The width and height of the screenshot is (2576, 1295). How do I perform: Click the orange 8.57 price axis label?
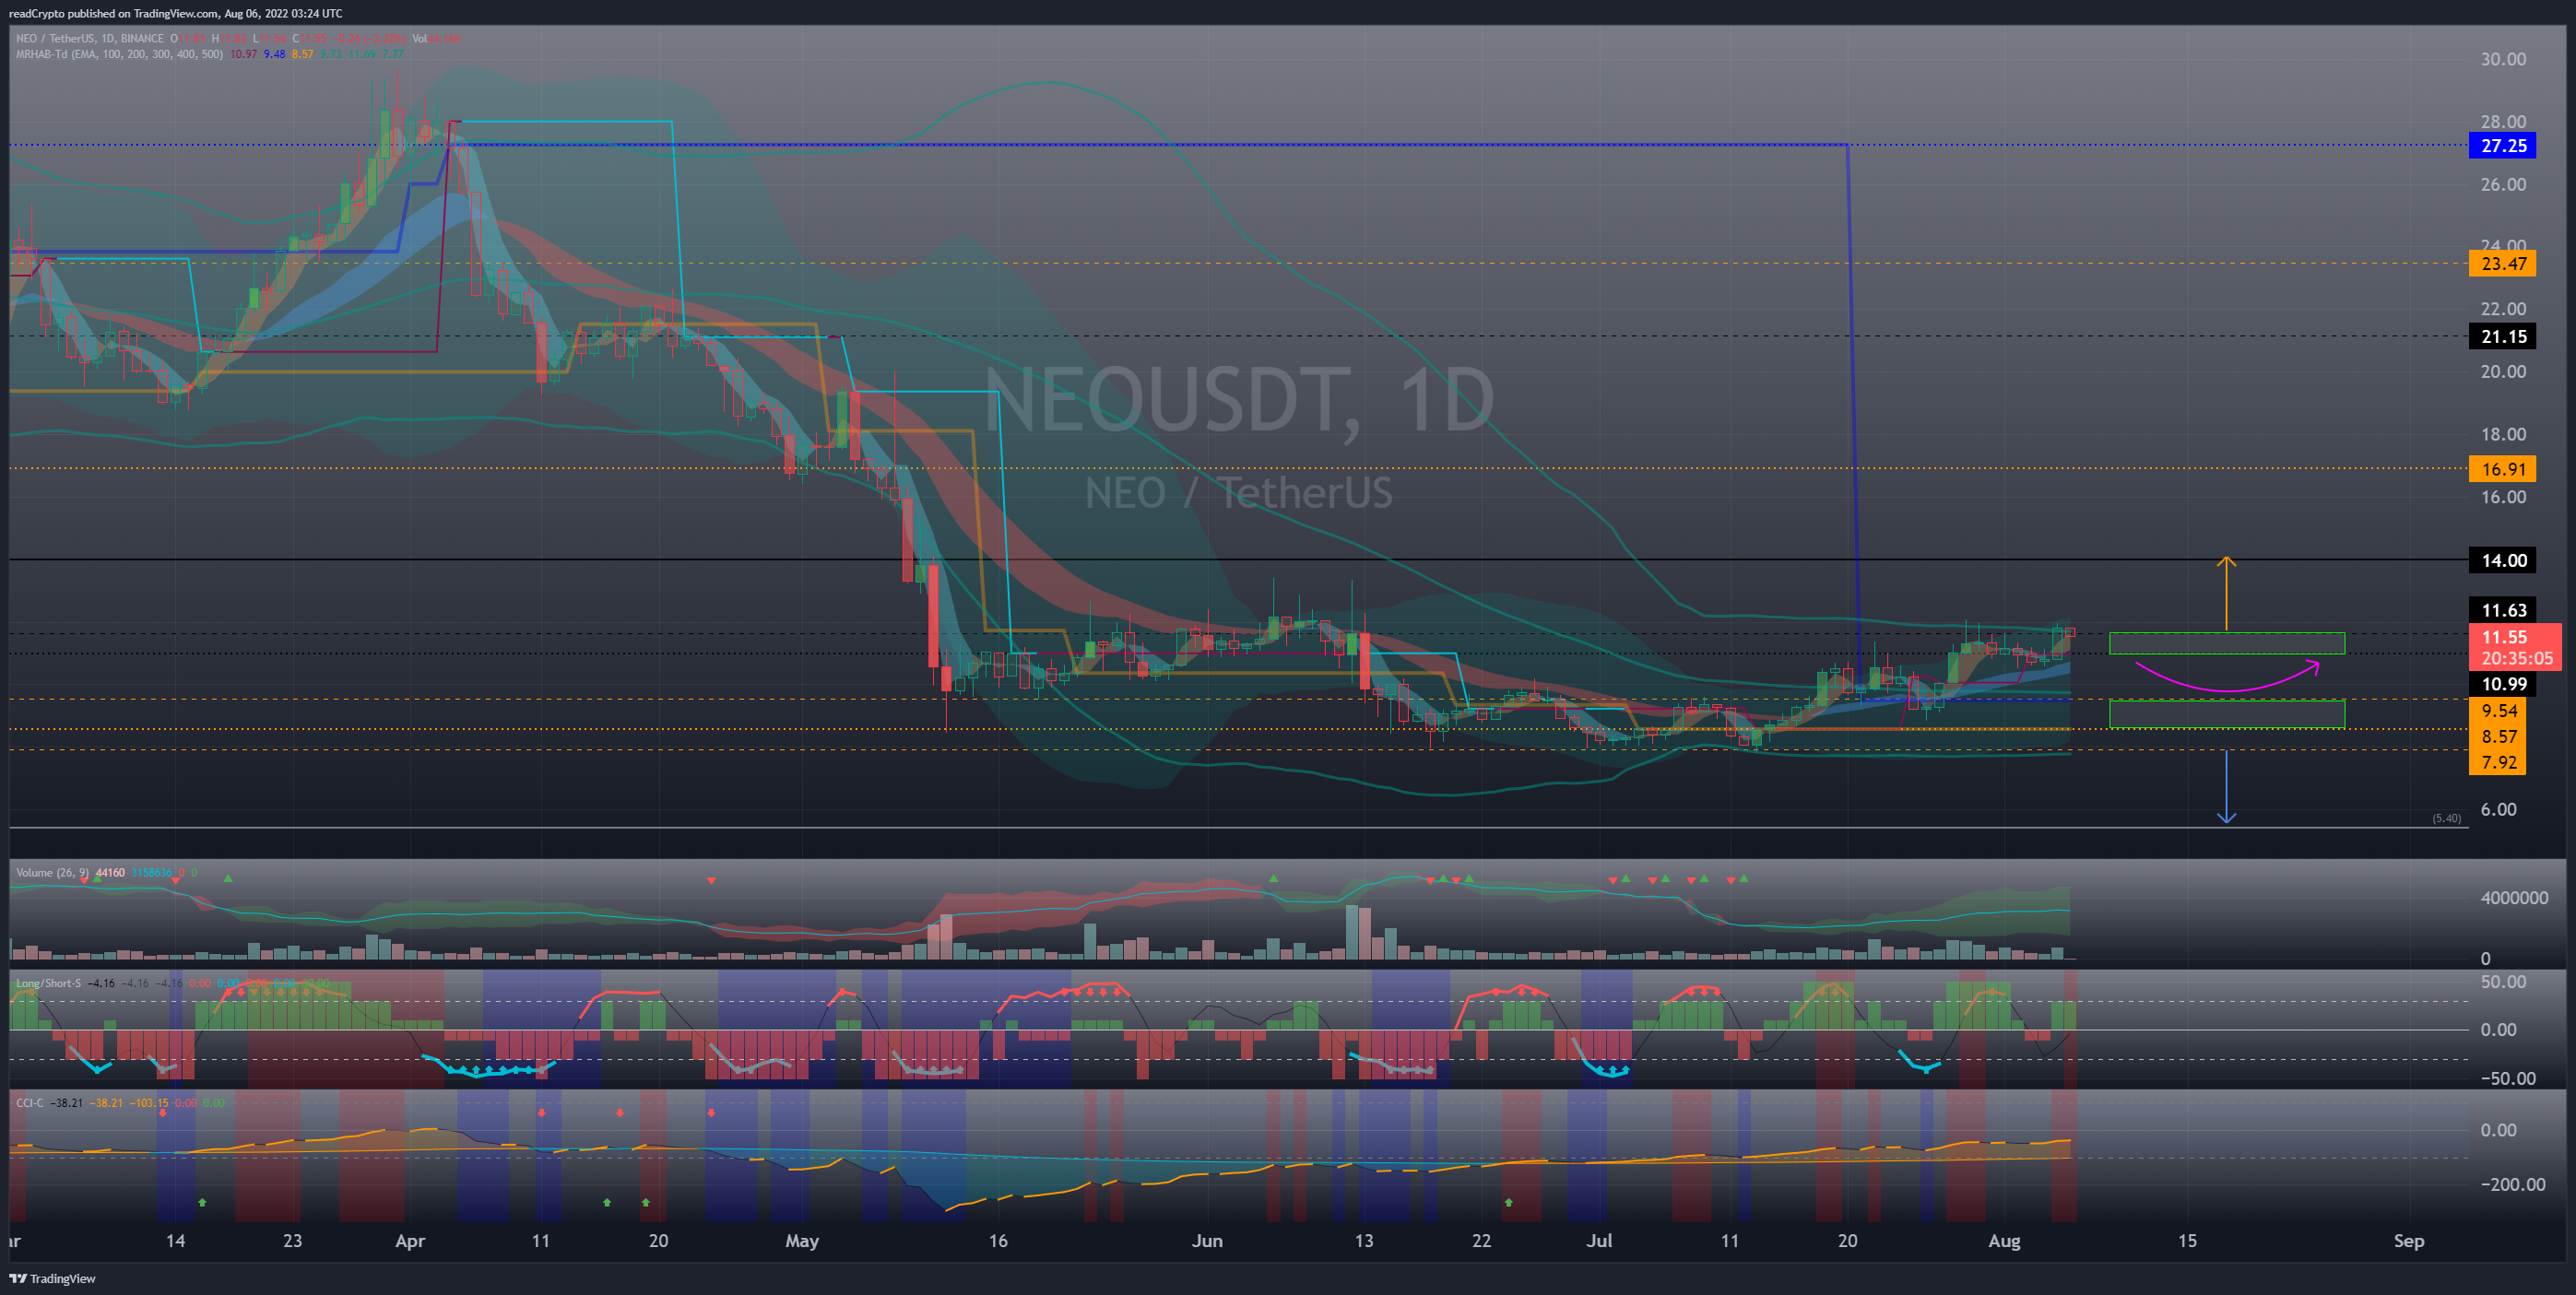pos(2499,737)
